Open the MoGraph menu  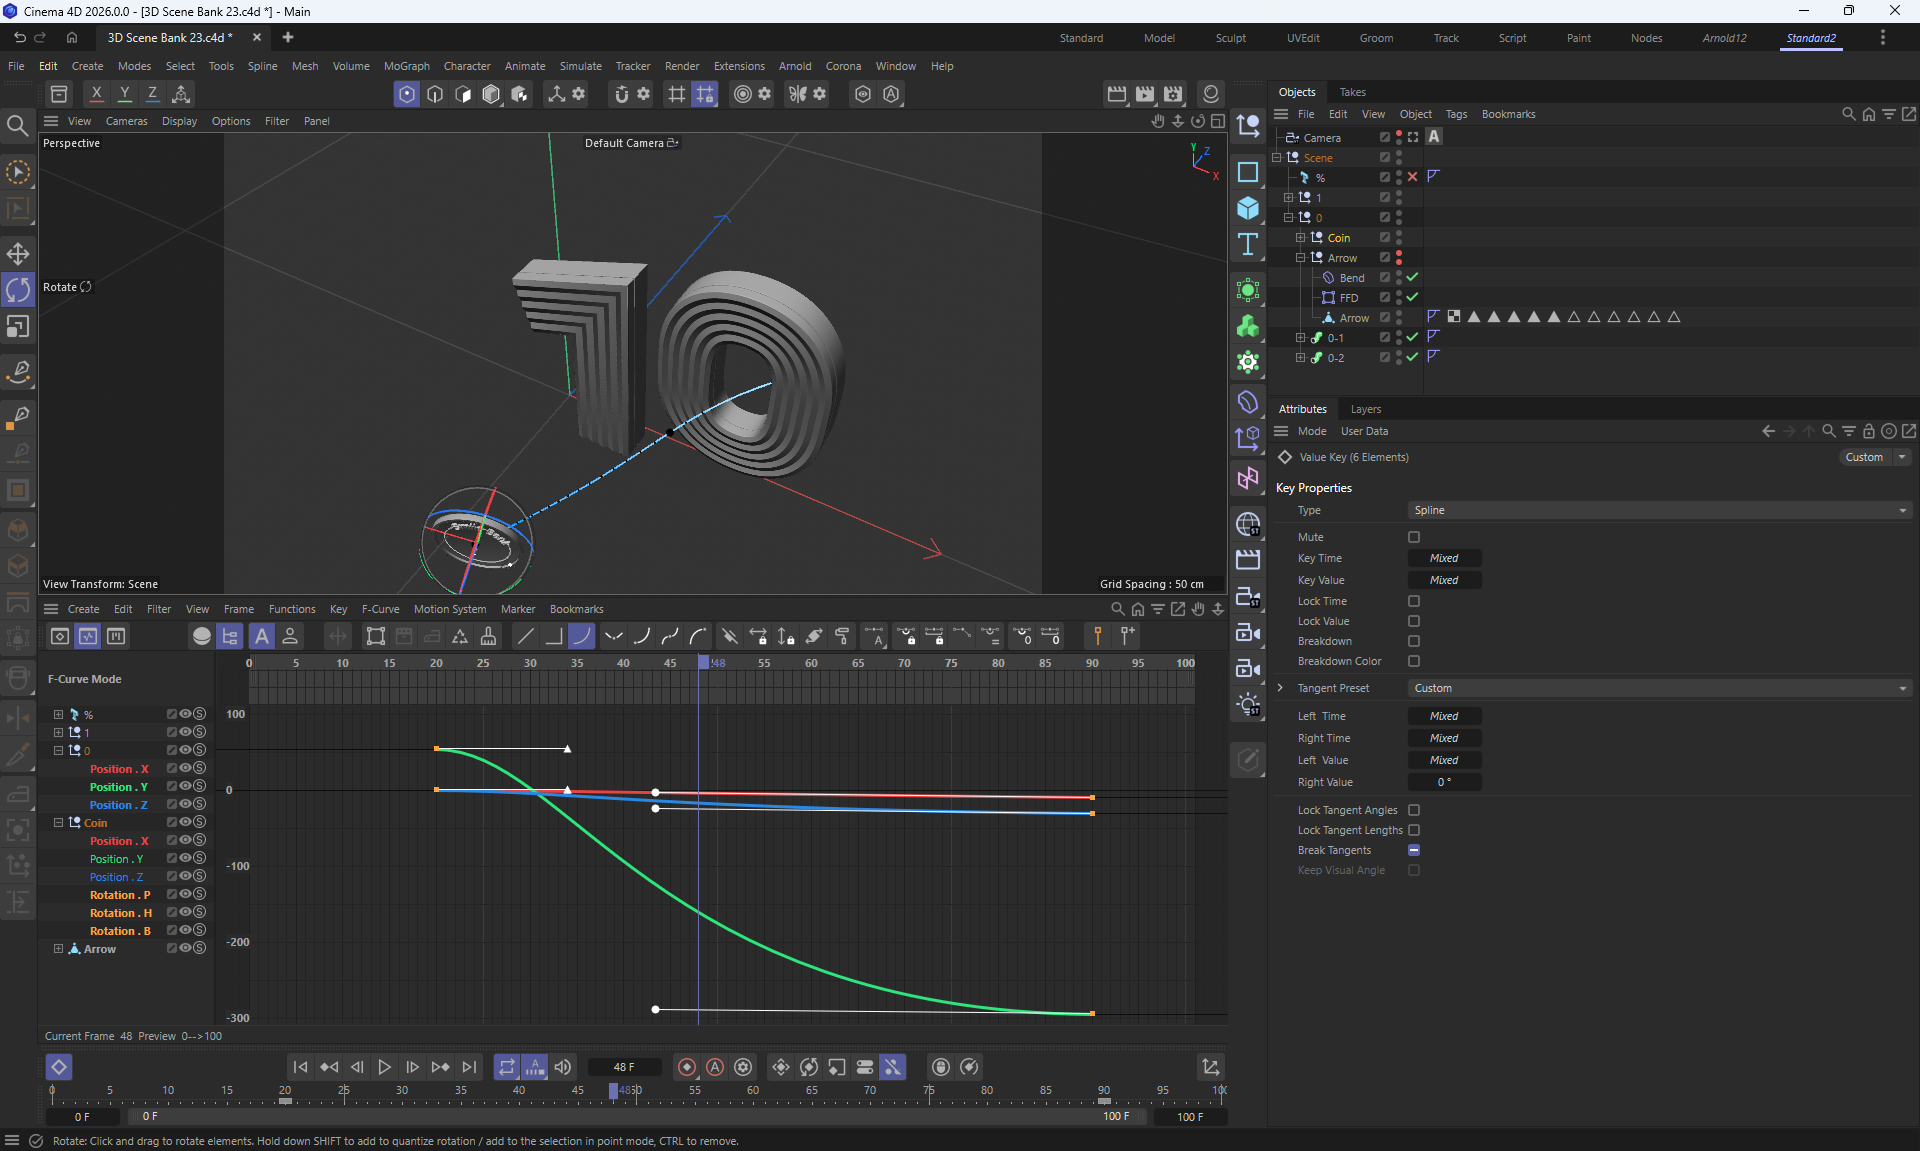click(x=406, y=66)
